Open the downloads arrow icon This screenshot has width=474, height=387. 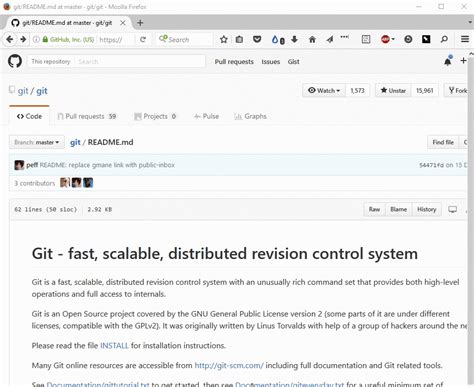pyautogui.click(x=294, y=39)
